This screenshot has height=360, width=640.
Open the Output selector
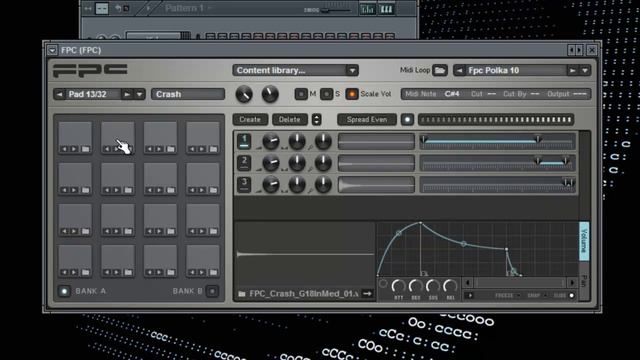pos(580,94)
